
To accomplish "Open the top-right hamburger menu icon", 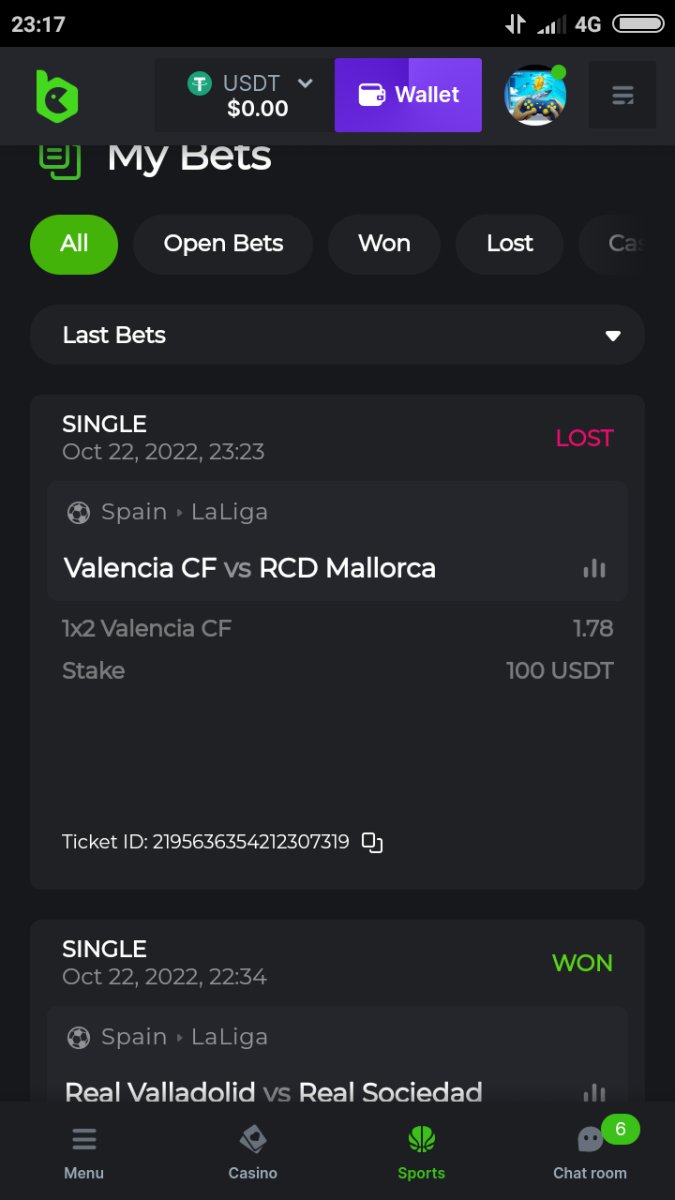I will tap(622, 96).
